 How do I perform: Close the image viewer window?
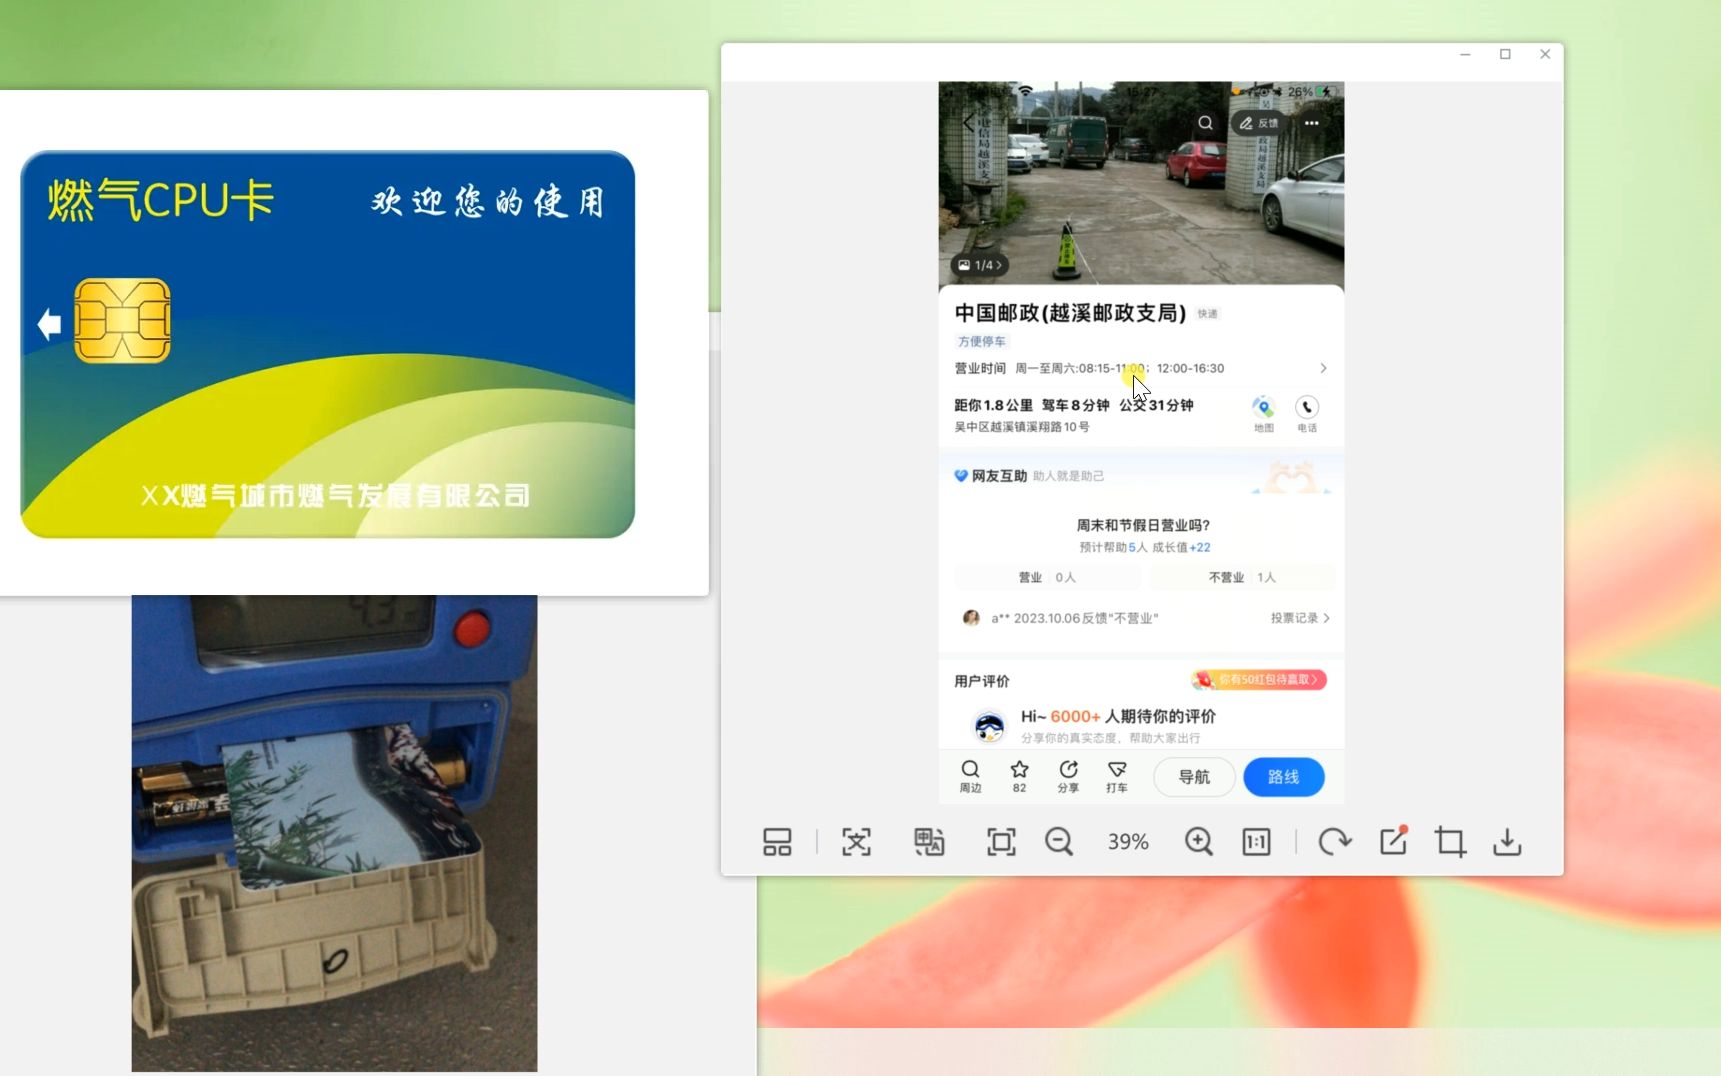coord(1545,54)
